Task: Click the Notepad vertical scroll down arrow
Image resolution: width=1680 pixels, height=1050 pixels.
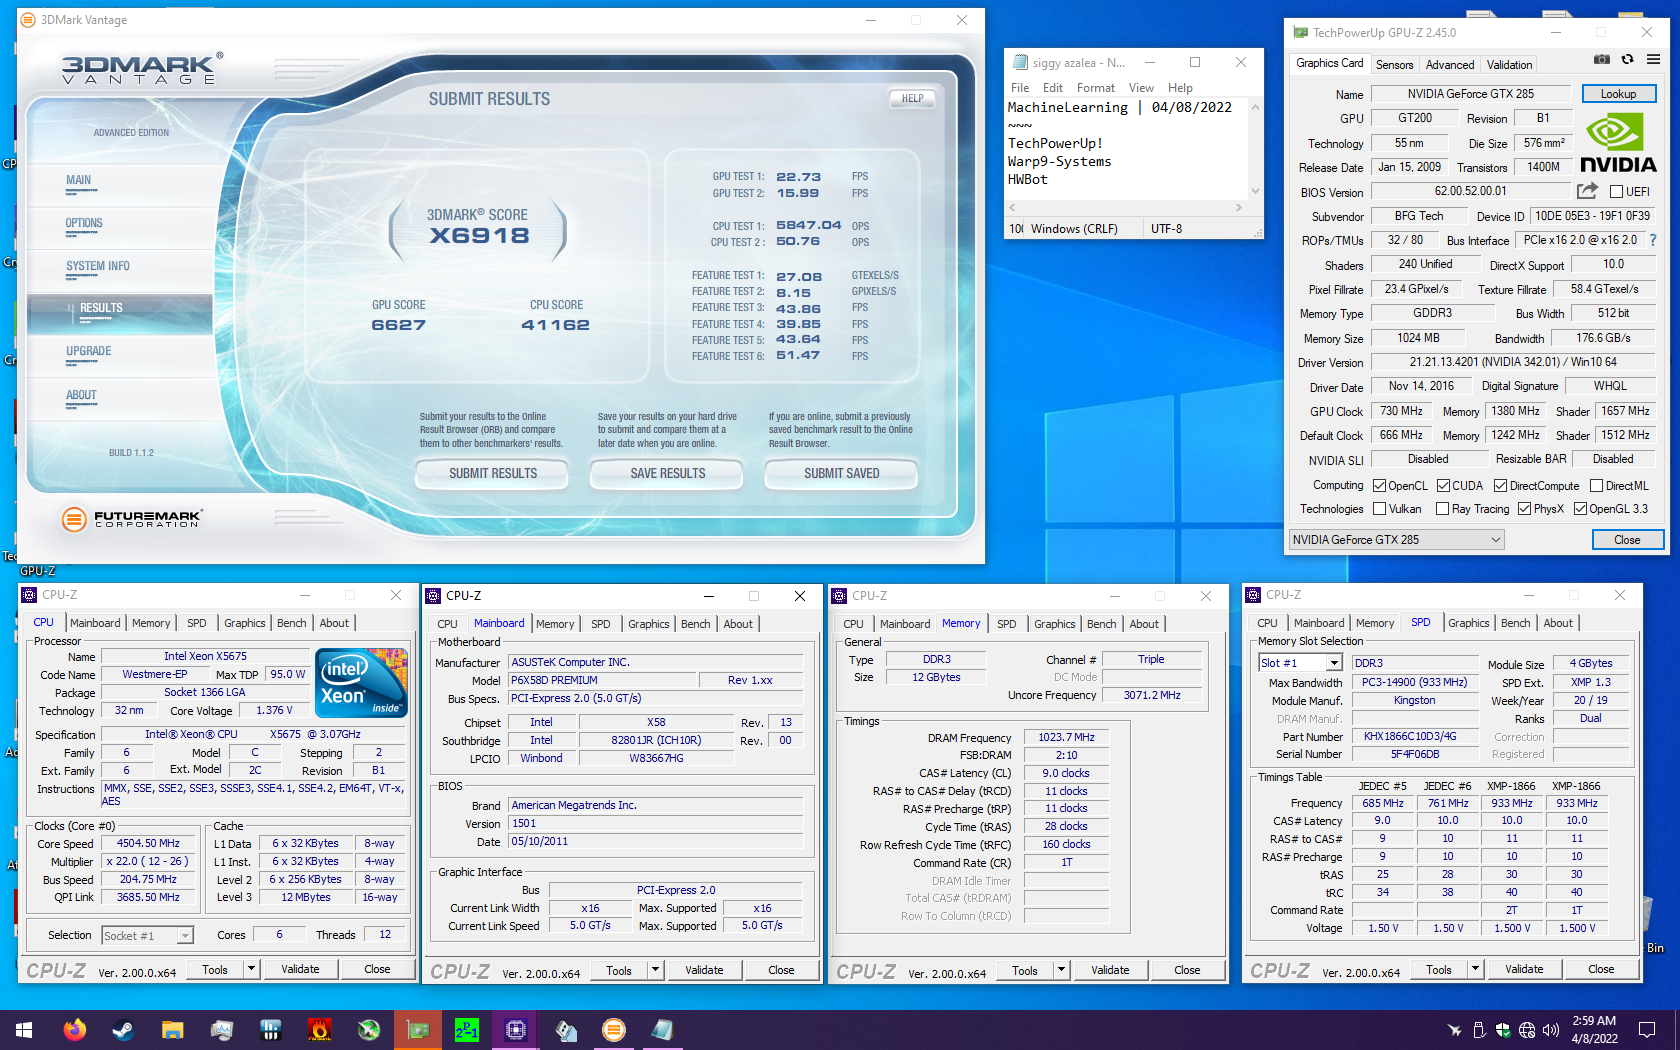Action: [1256, 191]
